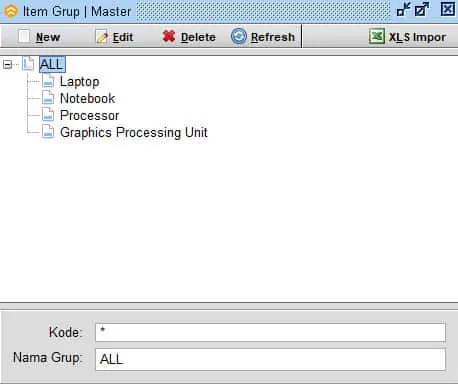The height and width of the screenshot is (384, 458).
Task: Shrink the panel using collapse arrows icon
Action: coord(403,9)
